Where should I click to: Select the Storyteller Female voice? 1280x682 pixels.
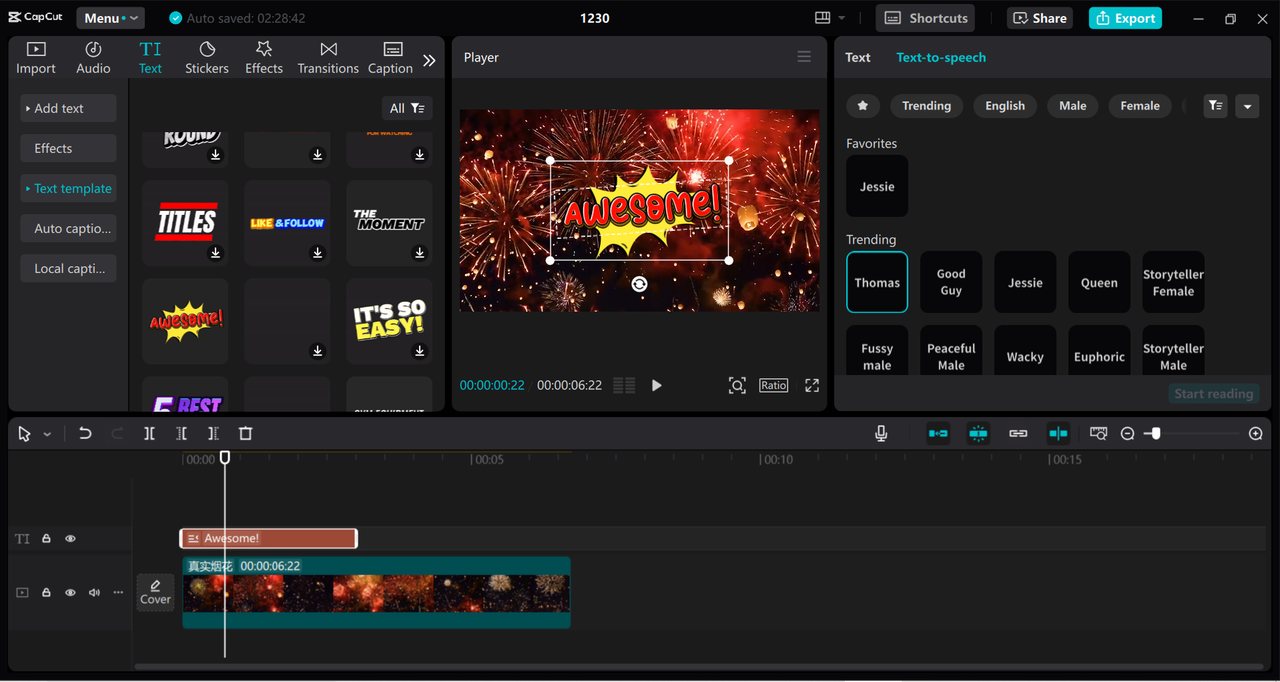click(x=1173, y=282)
